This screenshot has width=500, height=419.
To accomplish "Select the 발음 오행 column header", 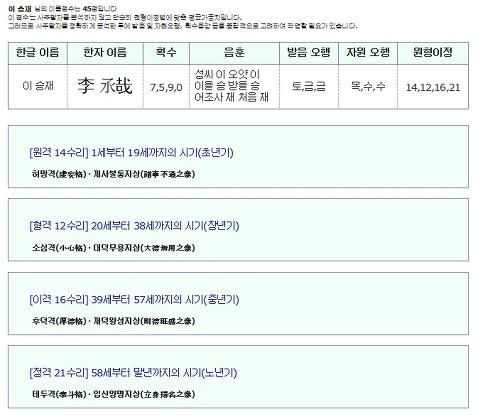I will tap(309, 53).
